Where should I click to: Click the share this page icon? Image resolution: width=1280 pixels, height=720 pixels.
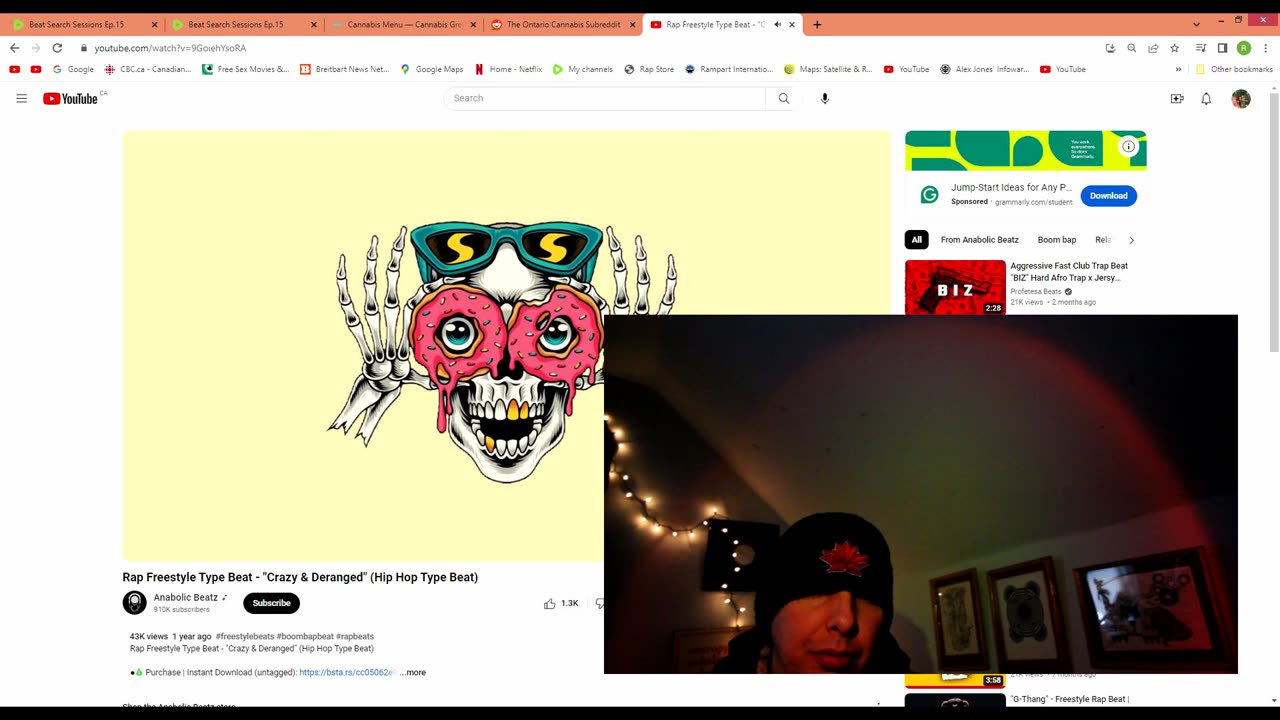[1153, 48]
